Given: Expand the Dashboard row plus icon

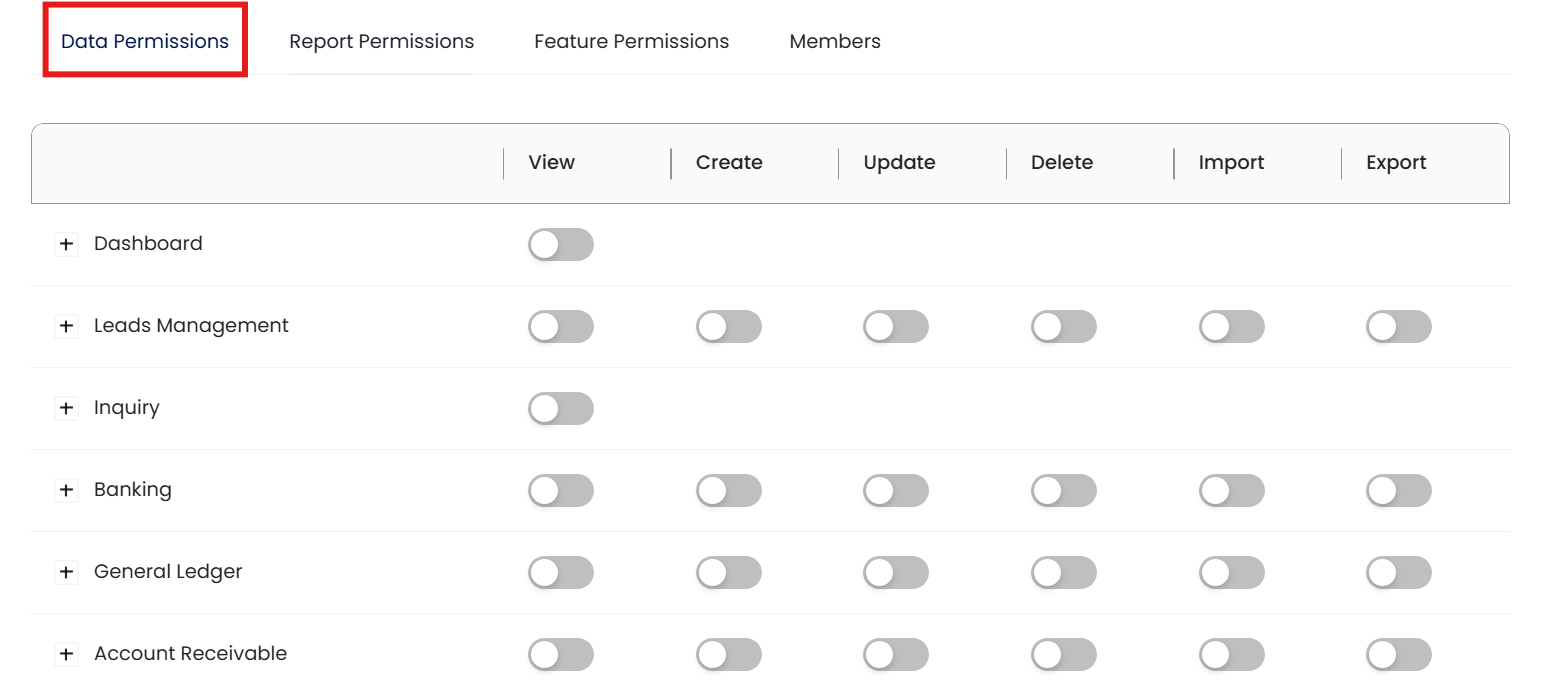Looking at the screenshot, I should coord(66,244).
